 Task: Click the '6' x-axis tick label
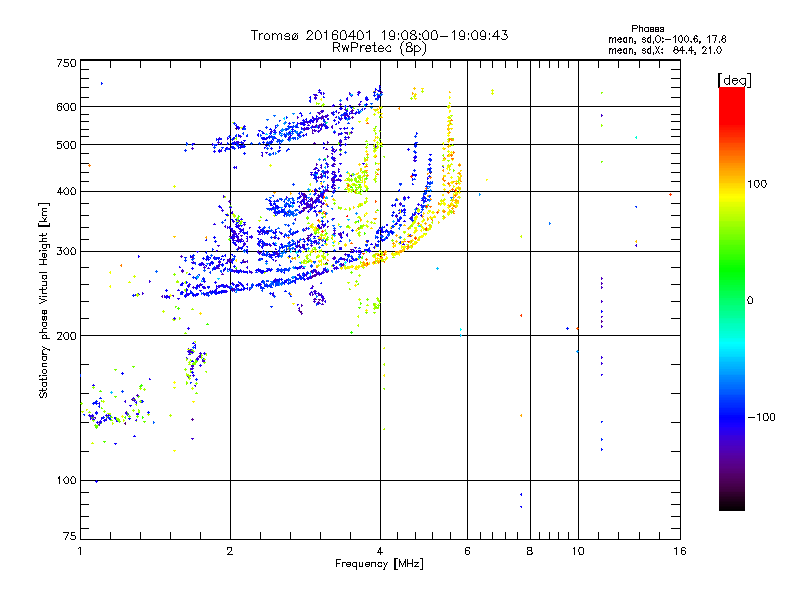tap(467, 551)
